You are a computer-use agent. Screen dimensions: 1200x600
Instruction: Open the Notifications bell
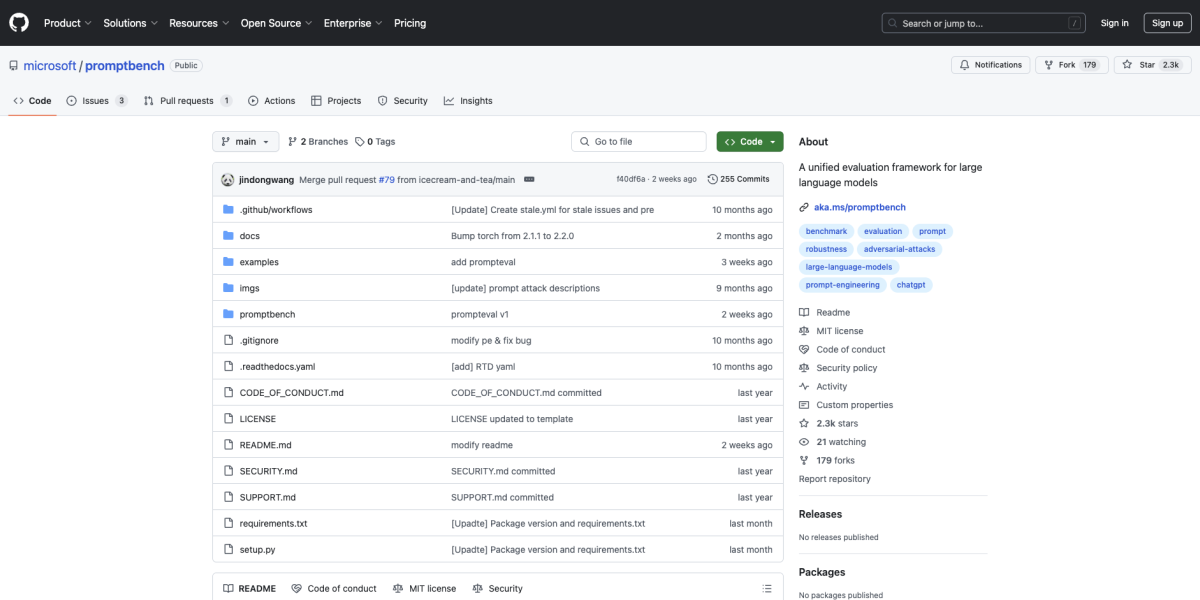pyautogui.click(x=967, y=64)
